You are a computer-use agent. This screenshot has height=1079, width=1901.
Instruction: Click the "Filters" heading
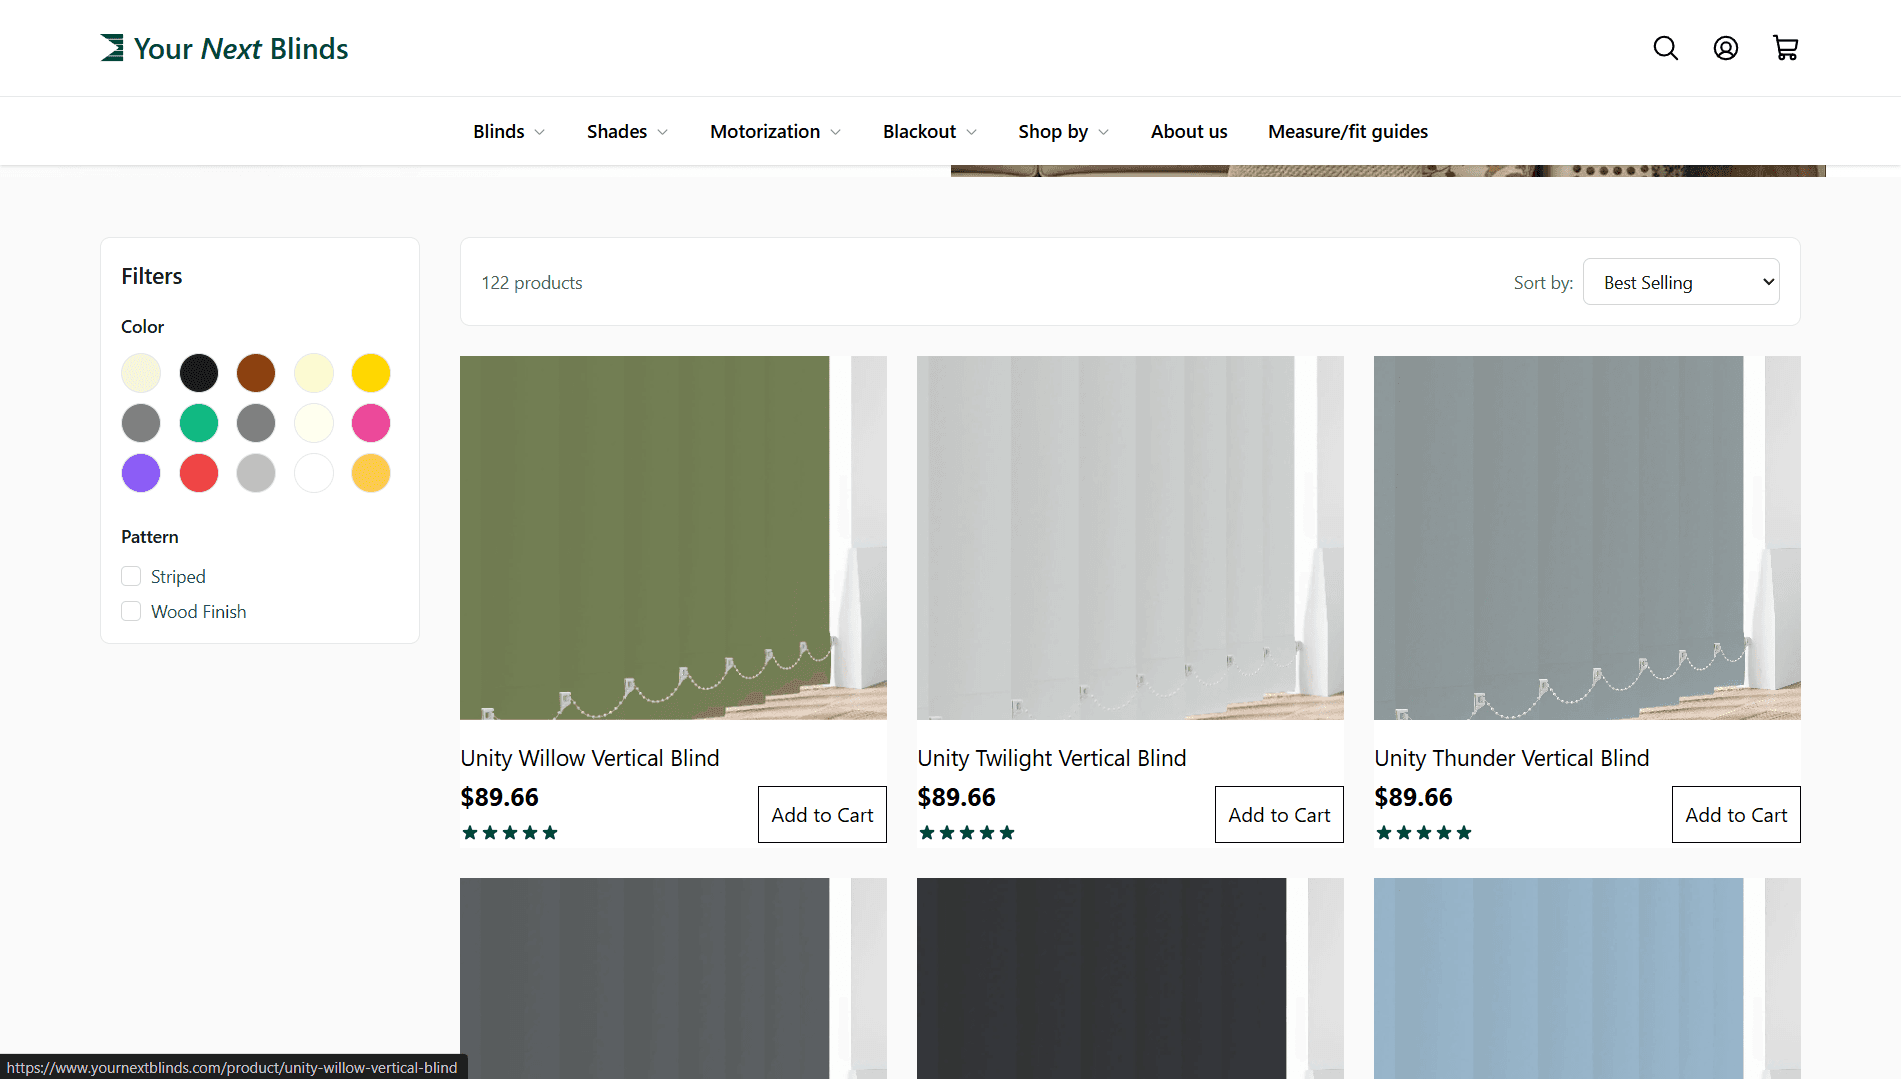(x=152, y=276)
